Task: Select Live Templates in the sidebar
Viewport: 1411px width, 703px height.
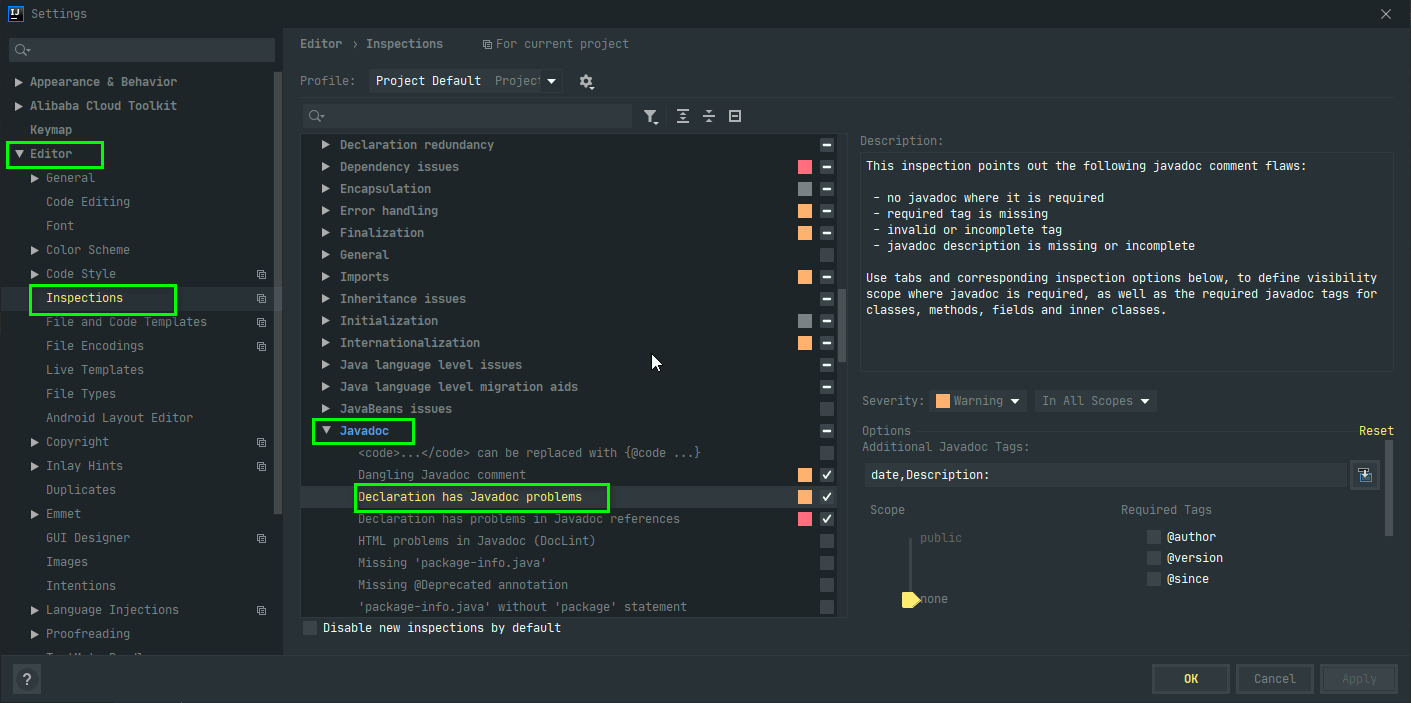Action: point(95,370)
